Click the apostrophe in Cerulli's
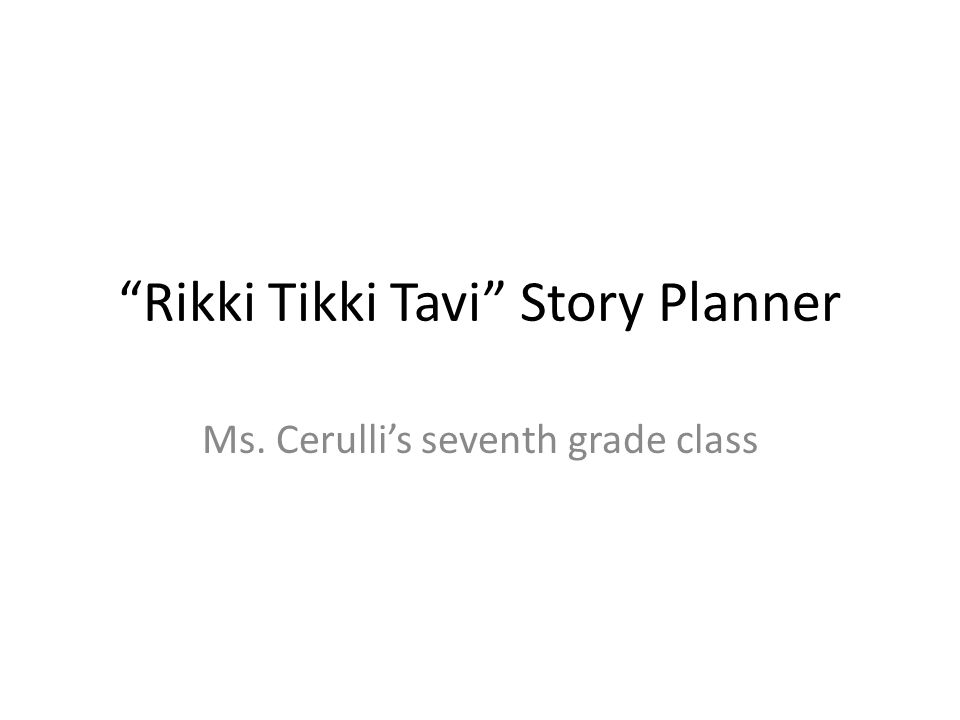 (x=389, y=430)
